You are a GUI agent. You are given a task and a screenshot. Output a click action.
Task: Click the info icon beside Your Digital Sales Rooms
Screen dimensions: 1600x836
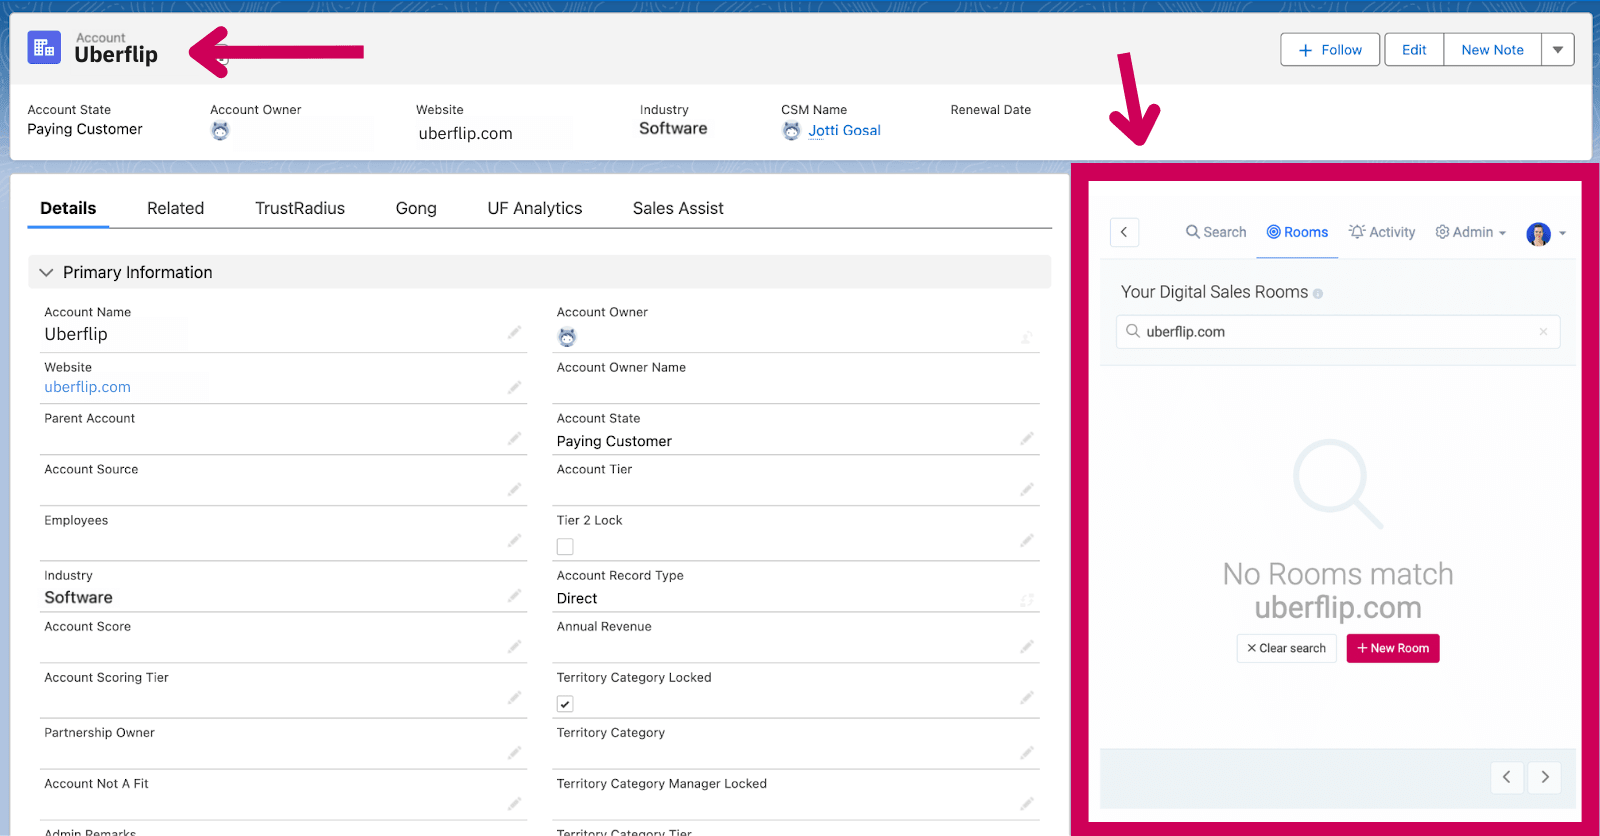coord(1318,294)
